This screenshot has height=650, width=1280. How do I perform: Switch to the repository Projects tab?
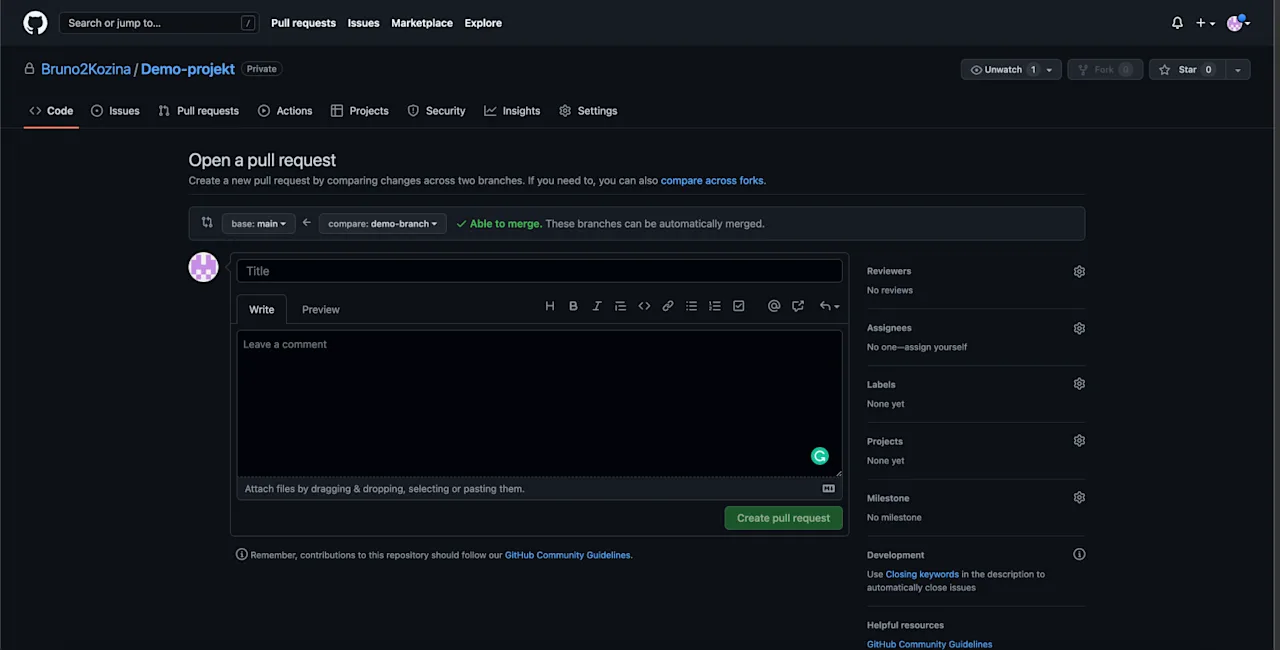click(x=359, y=111)
